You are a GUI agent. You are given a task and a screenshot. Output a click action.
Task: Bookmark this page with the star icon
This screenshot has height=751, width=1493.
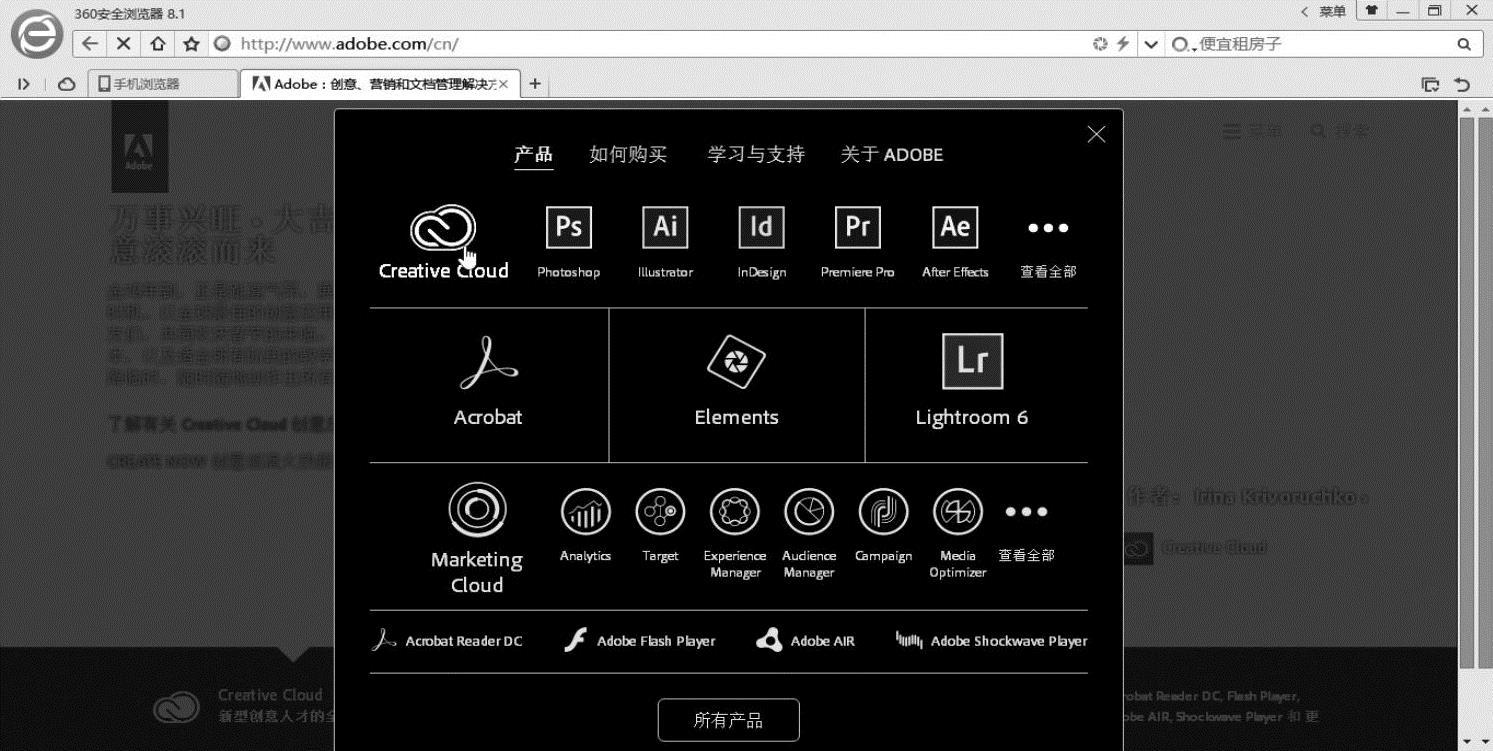tap(191, 44)
